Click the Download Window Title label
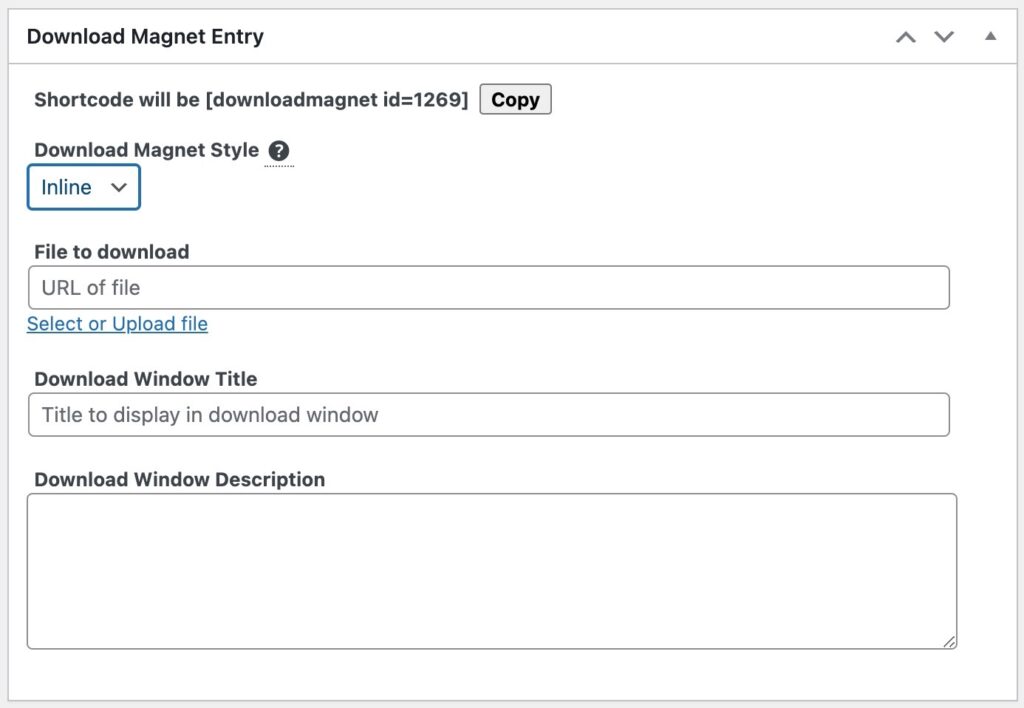 tap(146, 379)
